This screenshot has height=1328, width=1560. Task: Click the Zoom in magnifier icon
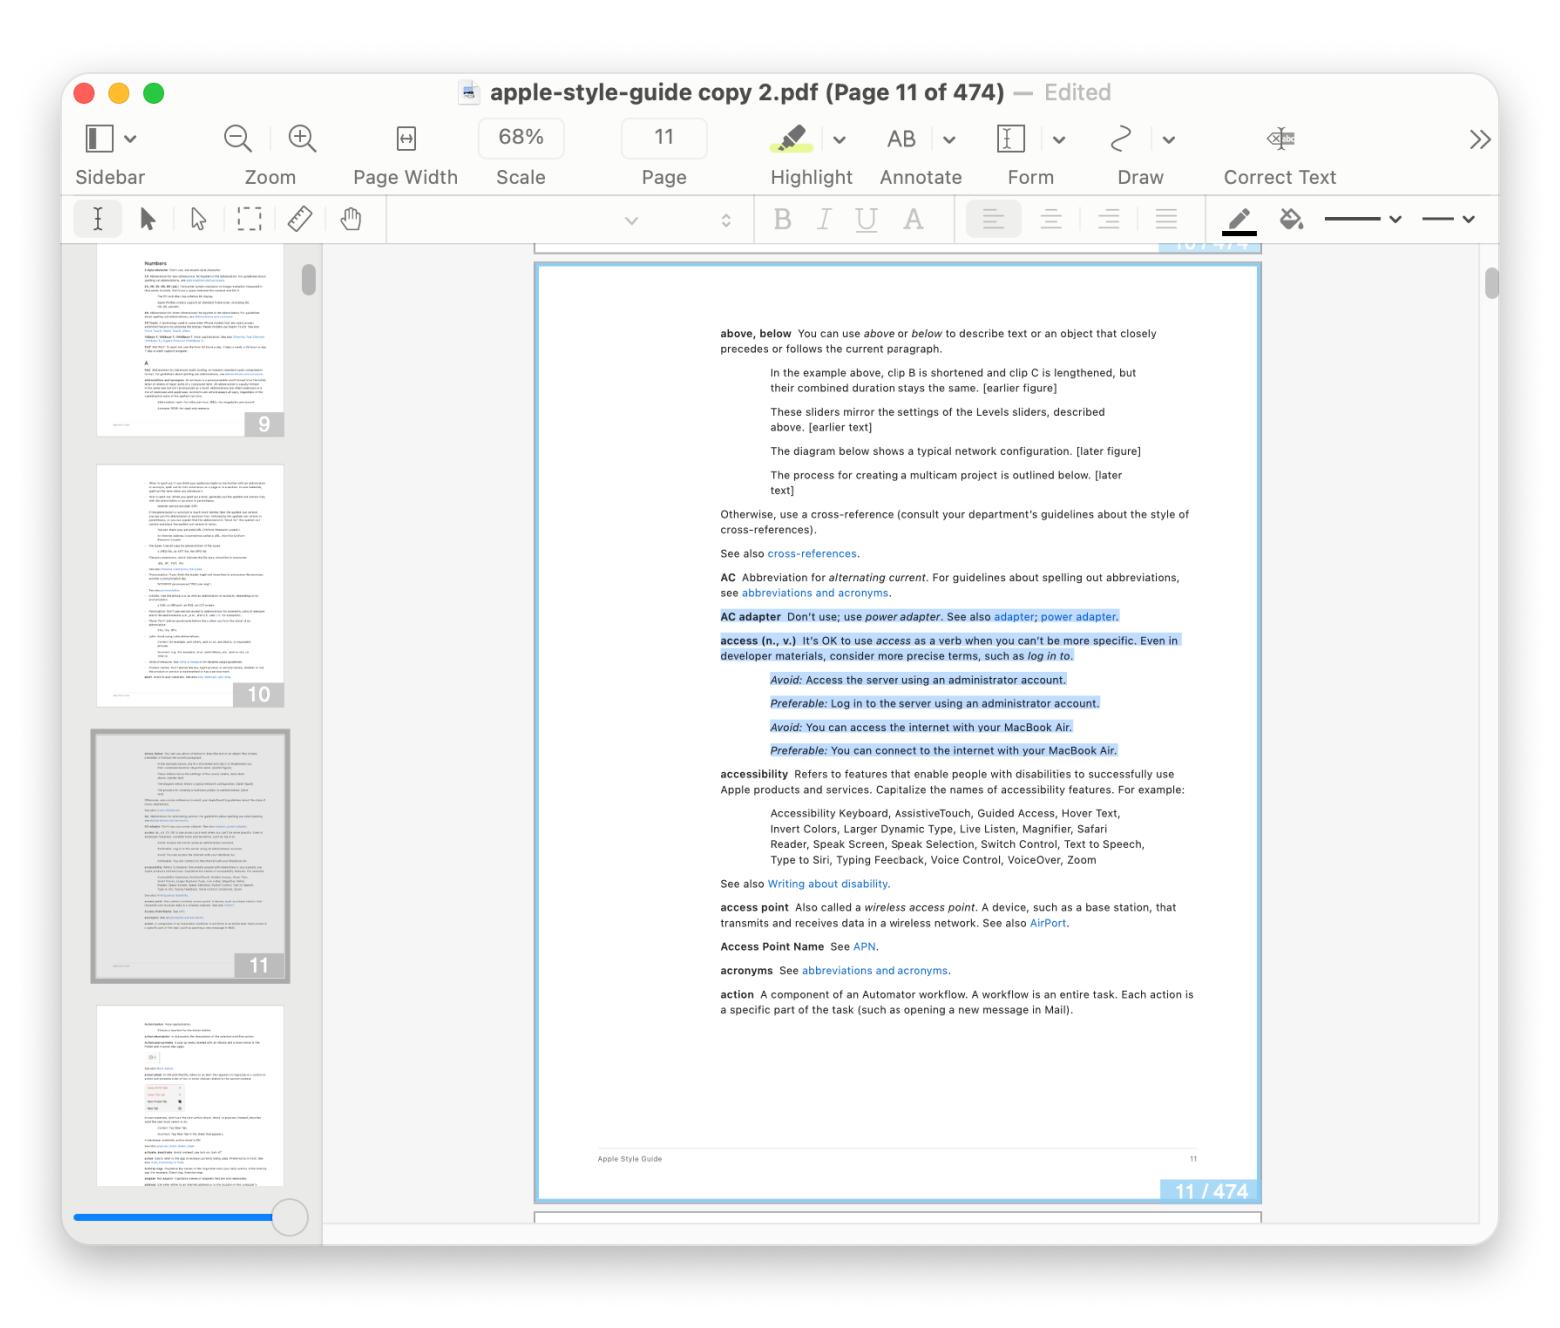point(302,138)
